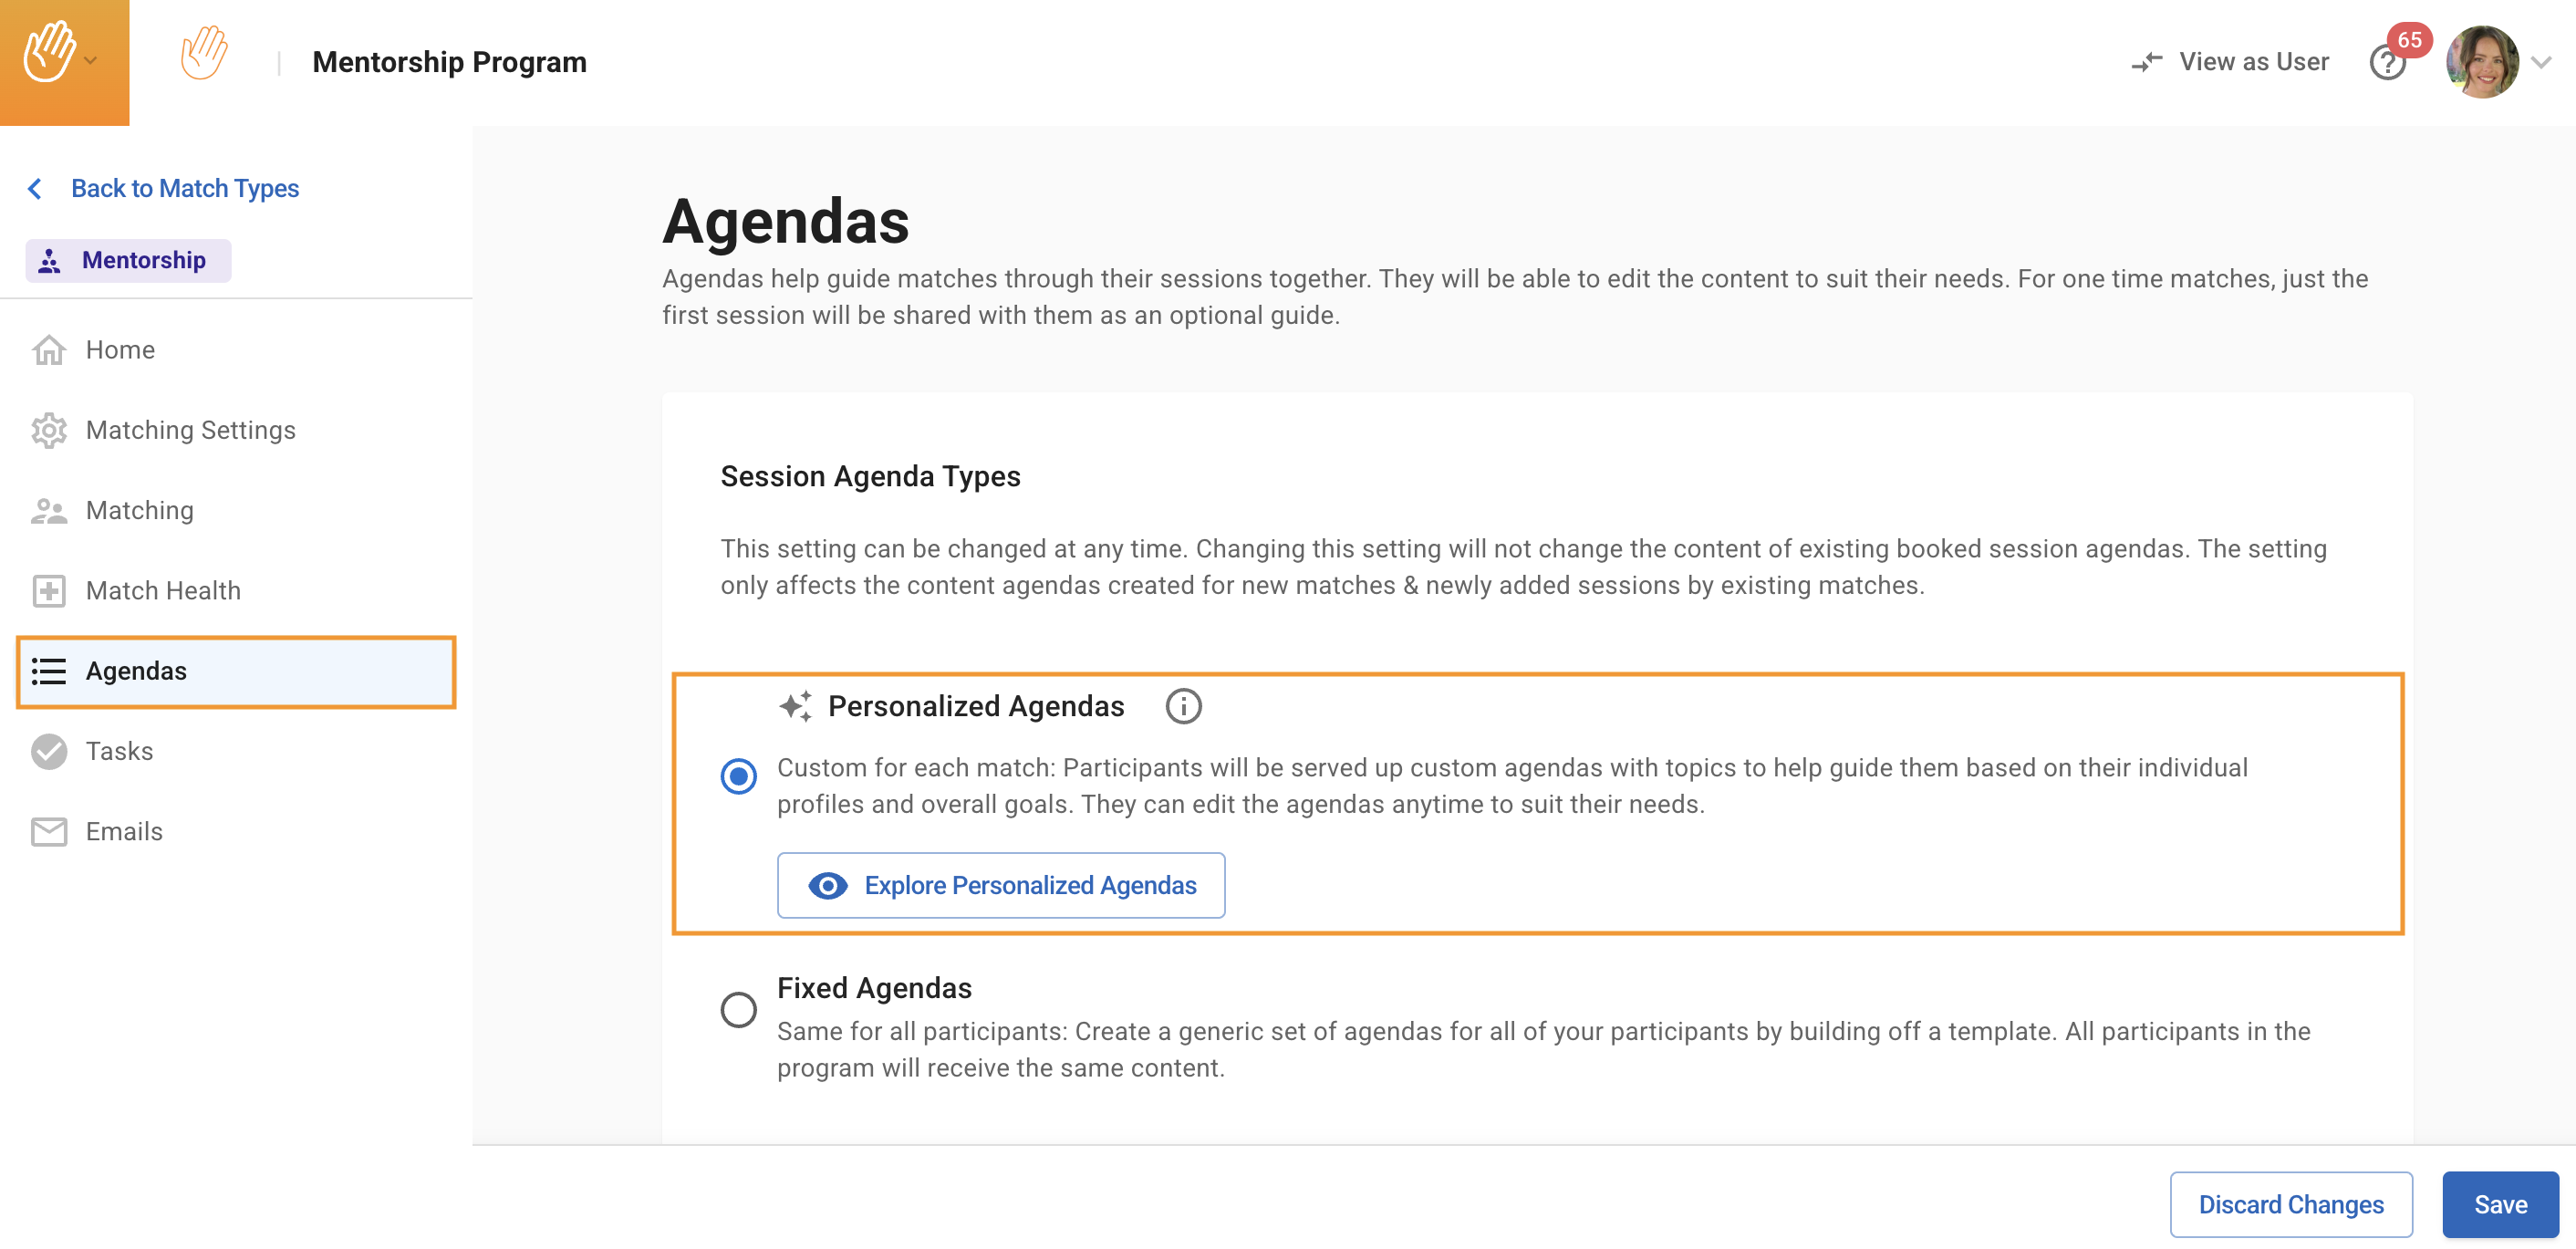2576x1249 pixels.
Task: Click the Tasks checkmark icon
Action: (x=48, y=752)
